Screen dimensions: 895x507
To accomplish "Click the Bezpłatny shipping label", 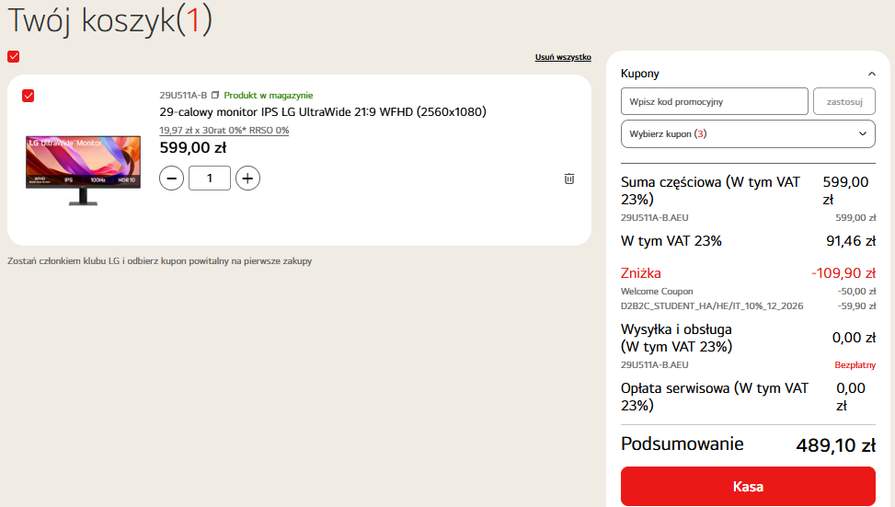I will (854, 365).
